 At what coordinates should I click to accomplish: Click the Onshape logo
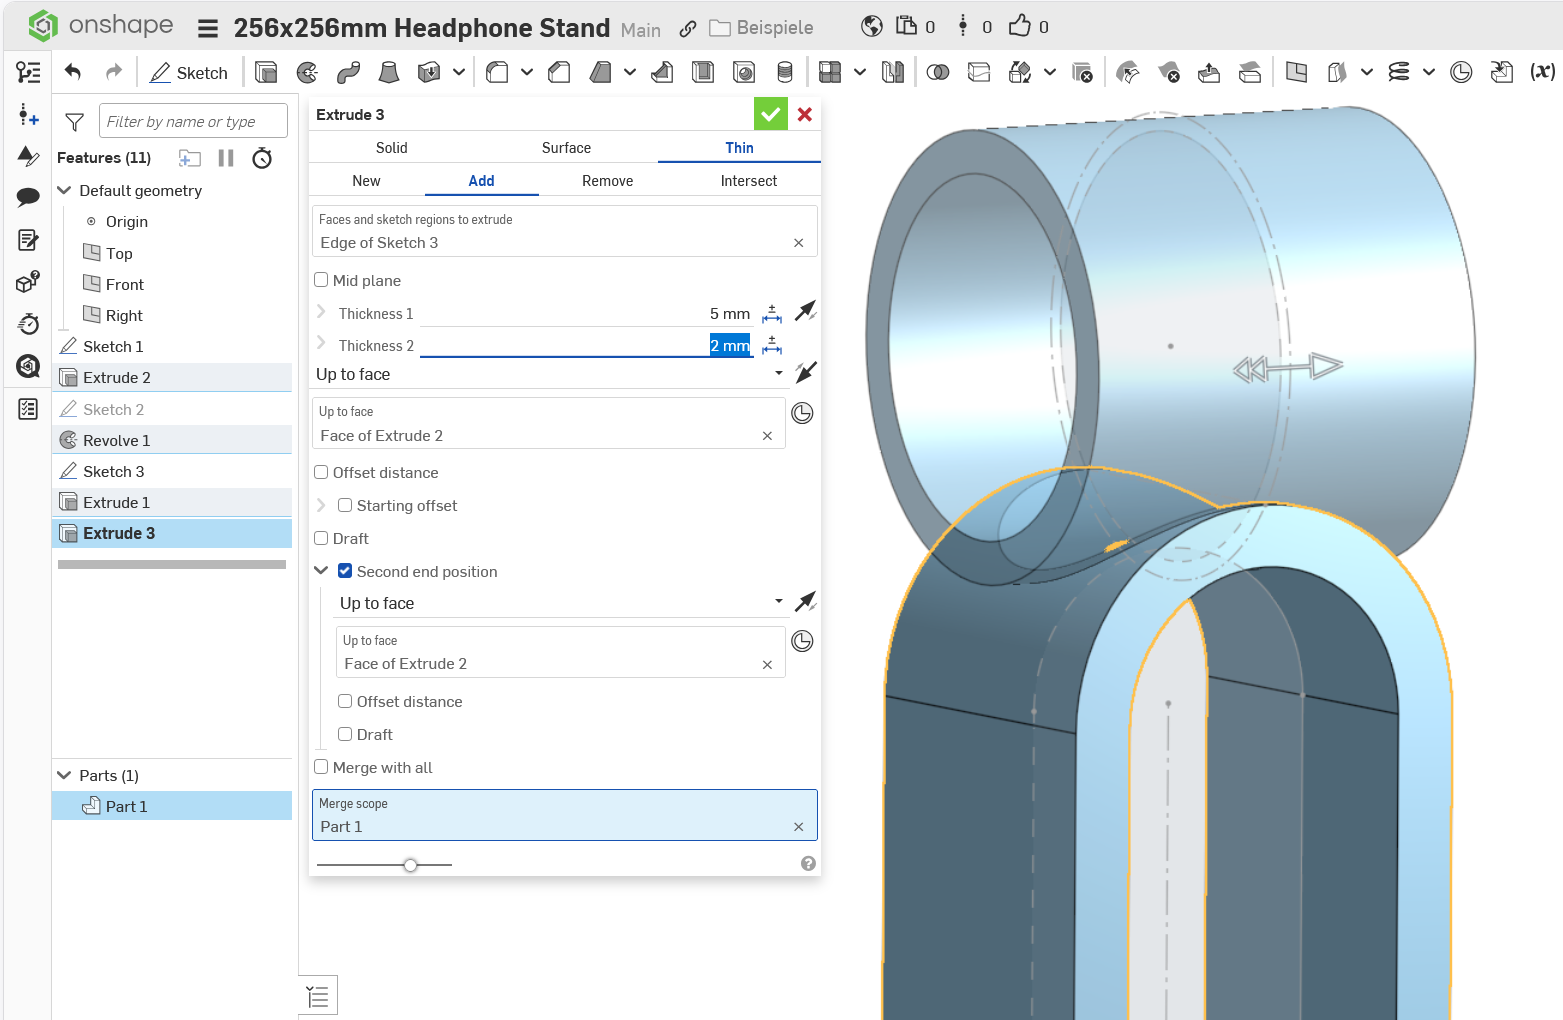pos(99,26)
